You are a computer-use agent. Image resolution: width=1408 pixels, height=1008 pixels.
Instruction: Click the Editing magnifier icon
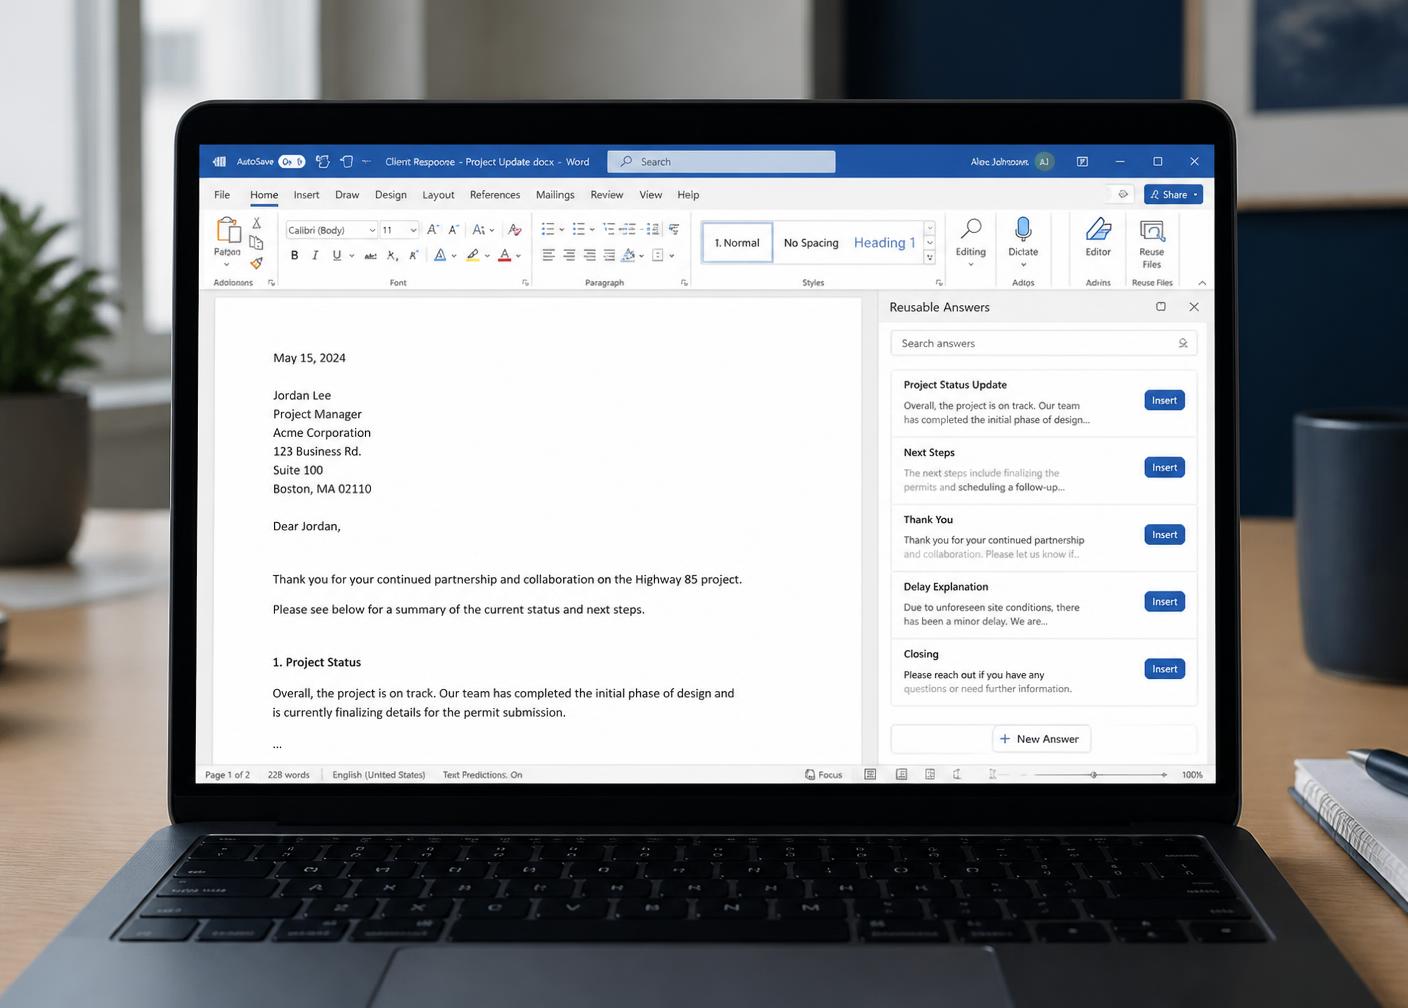[970, 230]
